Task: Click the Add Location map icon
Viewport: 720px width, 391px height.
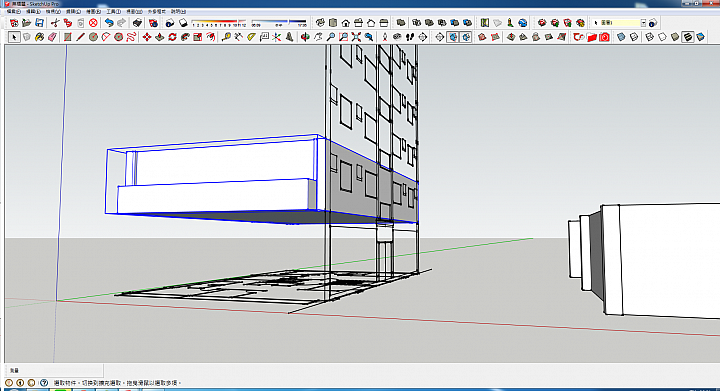Action: [484, 22]
